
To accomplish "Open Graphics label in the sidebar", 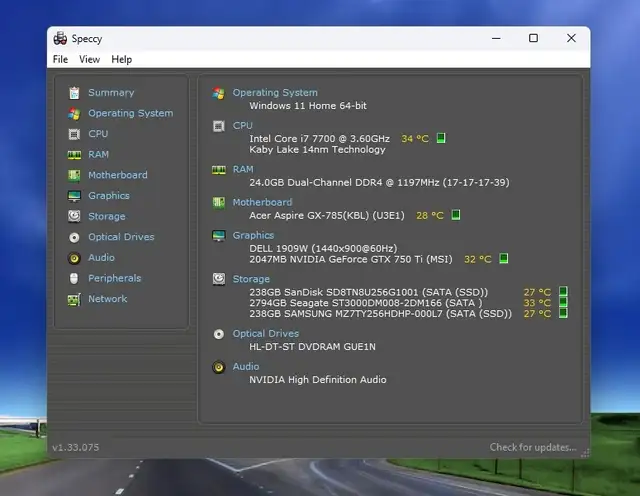I will coord(109,196).
